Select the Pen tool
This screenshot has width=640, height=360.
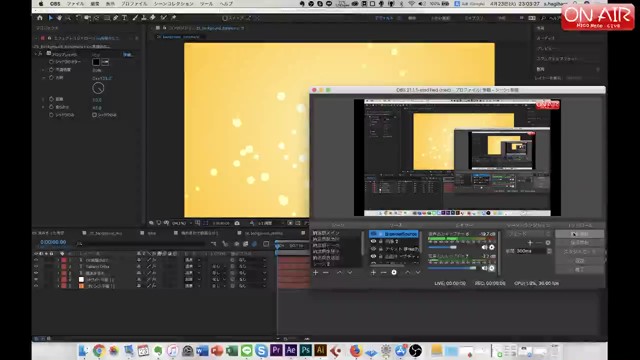116,18
